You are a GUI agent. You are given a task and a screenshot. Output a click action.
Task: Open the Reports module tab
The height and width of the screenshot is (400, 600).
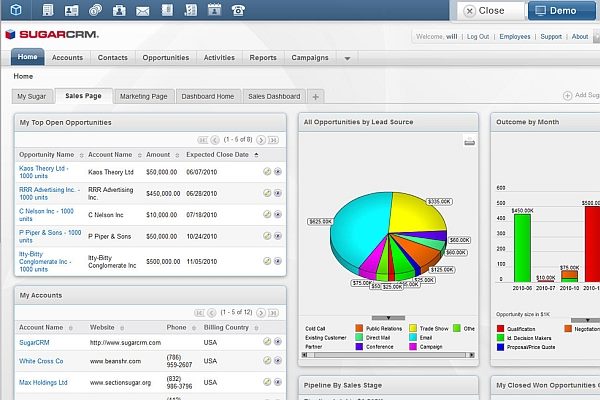263,58
